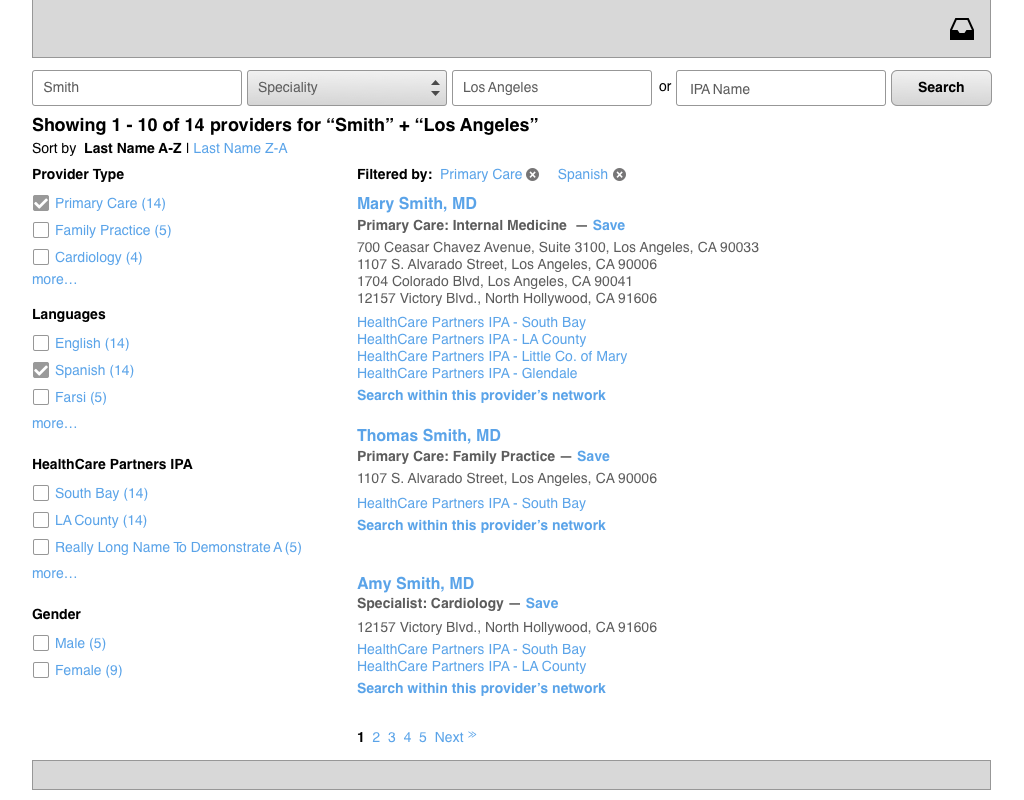Click the Next page double-arrow icon
Image resolution: width=1024 pixels, height=800 pixels.
(472, 736)
